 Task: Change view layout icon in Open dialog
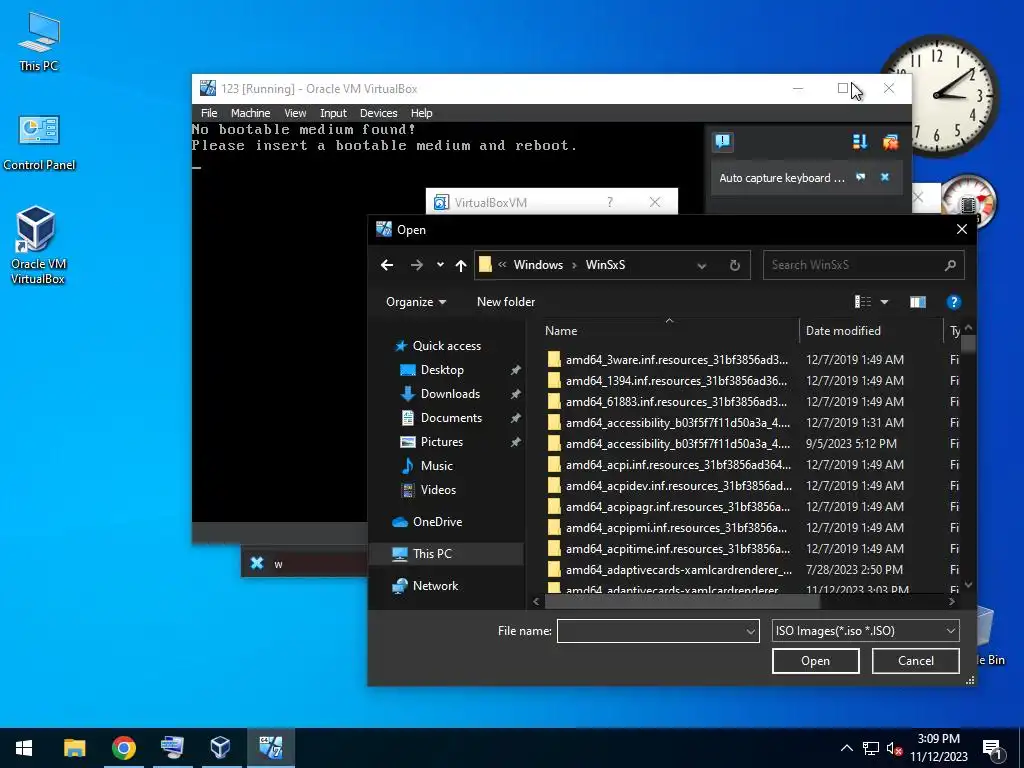863,302
